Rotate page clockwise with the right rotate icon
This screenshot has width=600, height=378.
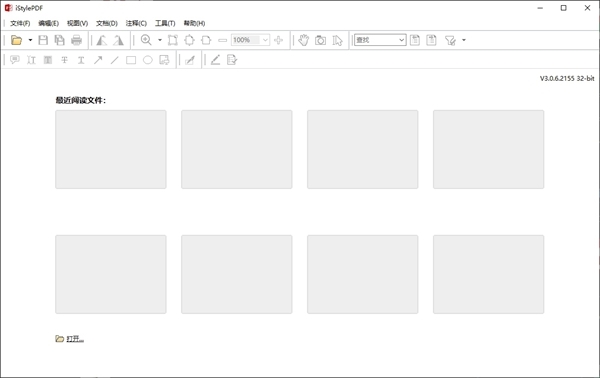tap(118, 40)
